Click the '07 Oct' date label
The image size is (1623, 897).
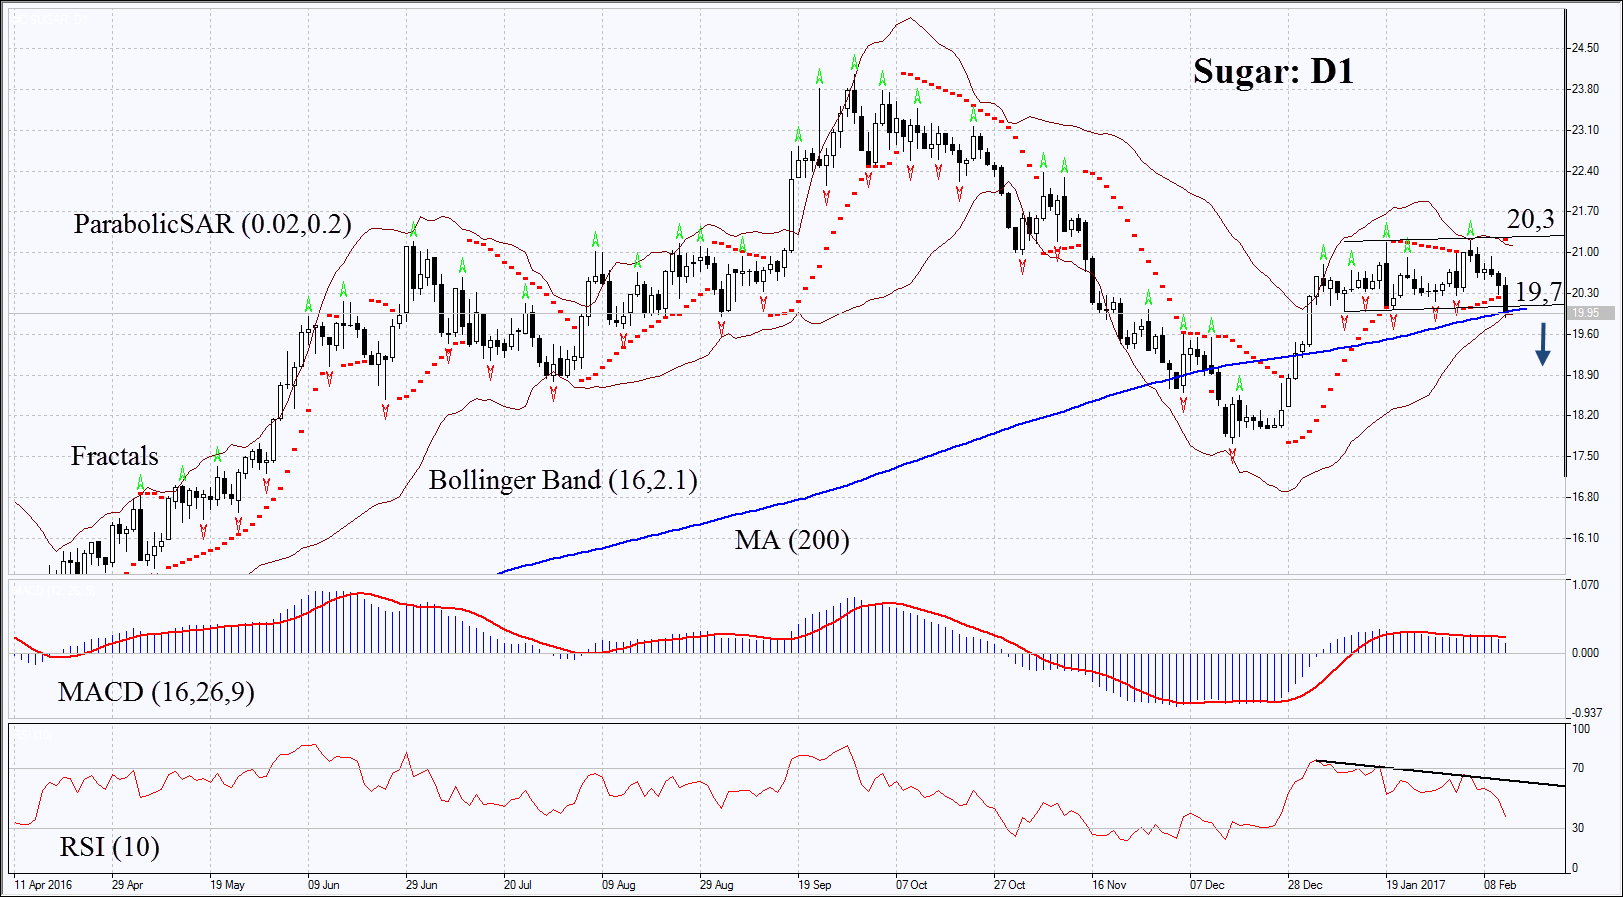coord(912,885)
